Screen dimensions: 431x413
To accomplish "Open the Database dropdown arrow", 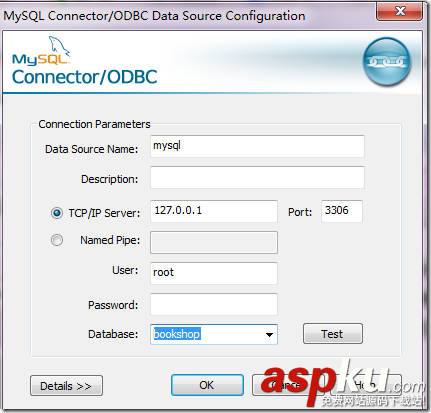I will tap(269, 334).
